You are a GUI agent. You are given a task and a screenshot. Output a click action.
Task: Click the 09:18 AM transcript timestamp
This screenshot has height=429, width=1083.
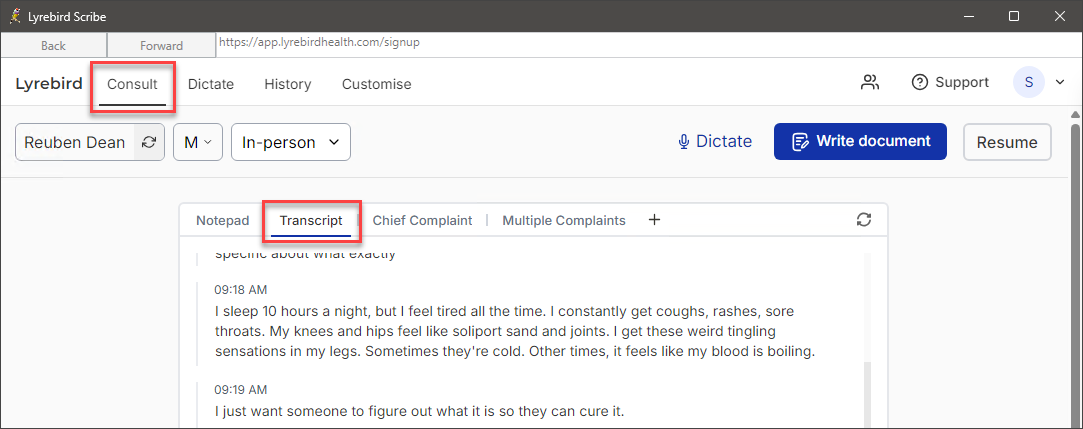(x=240, y=289)
